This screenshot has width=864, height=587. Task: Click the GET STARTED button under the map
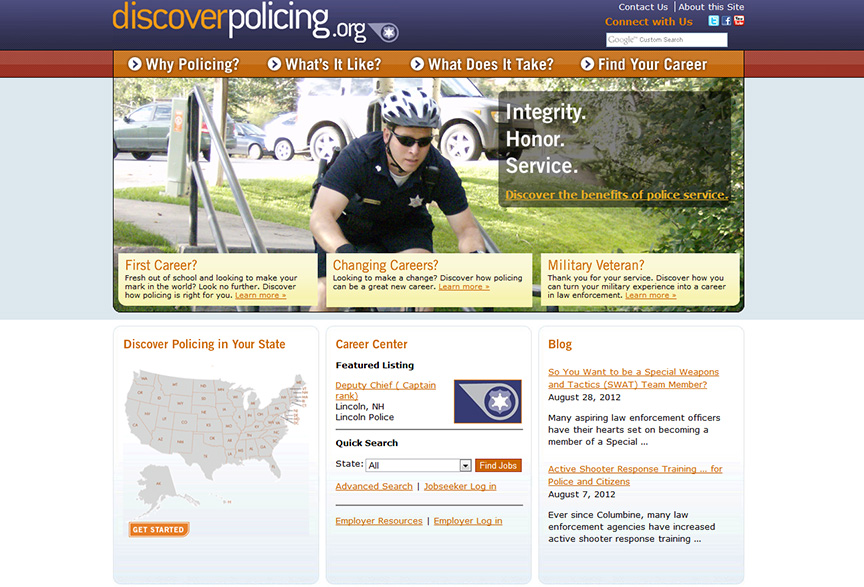click(159, 529)
